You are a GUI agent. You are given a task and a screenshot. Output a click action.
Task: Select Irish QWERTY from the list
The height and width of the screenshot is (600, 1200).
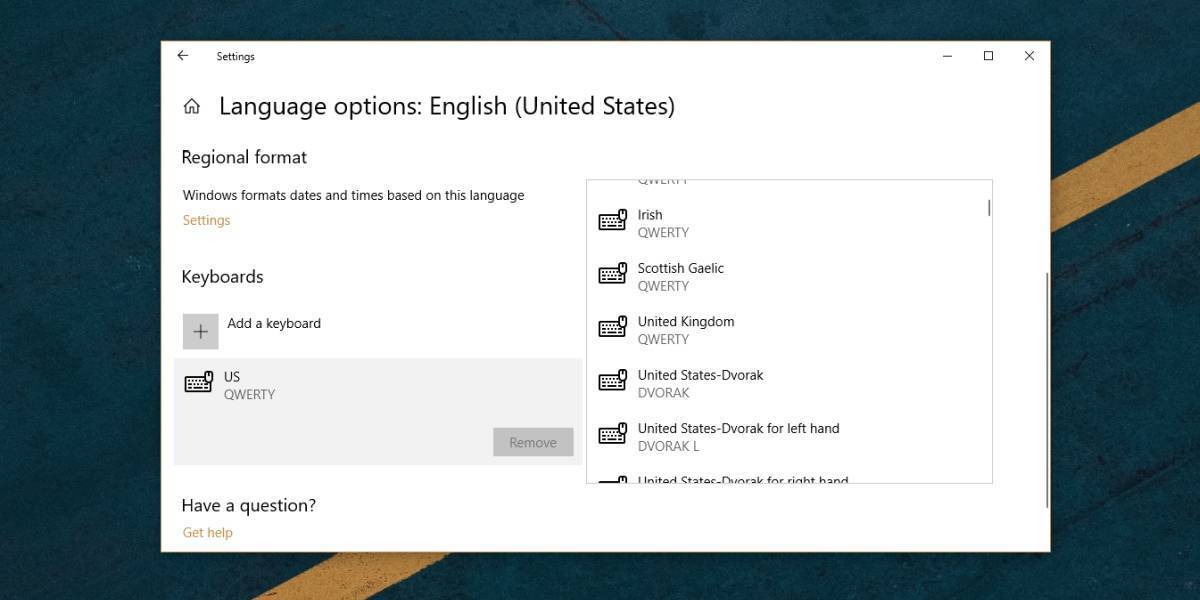(x=664, y=223)
